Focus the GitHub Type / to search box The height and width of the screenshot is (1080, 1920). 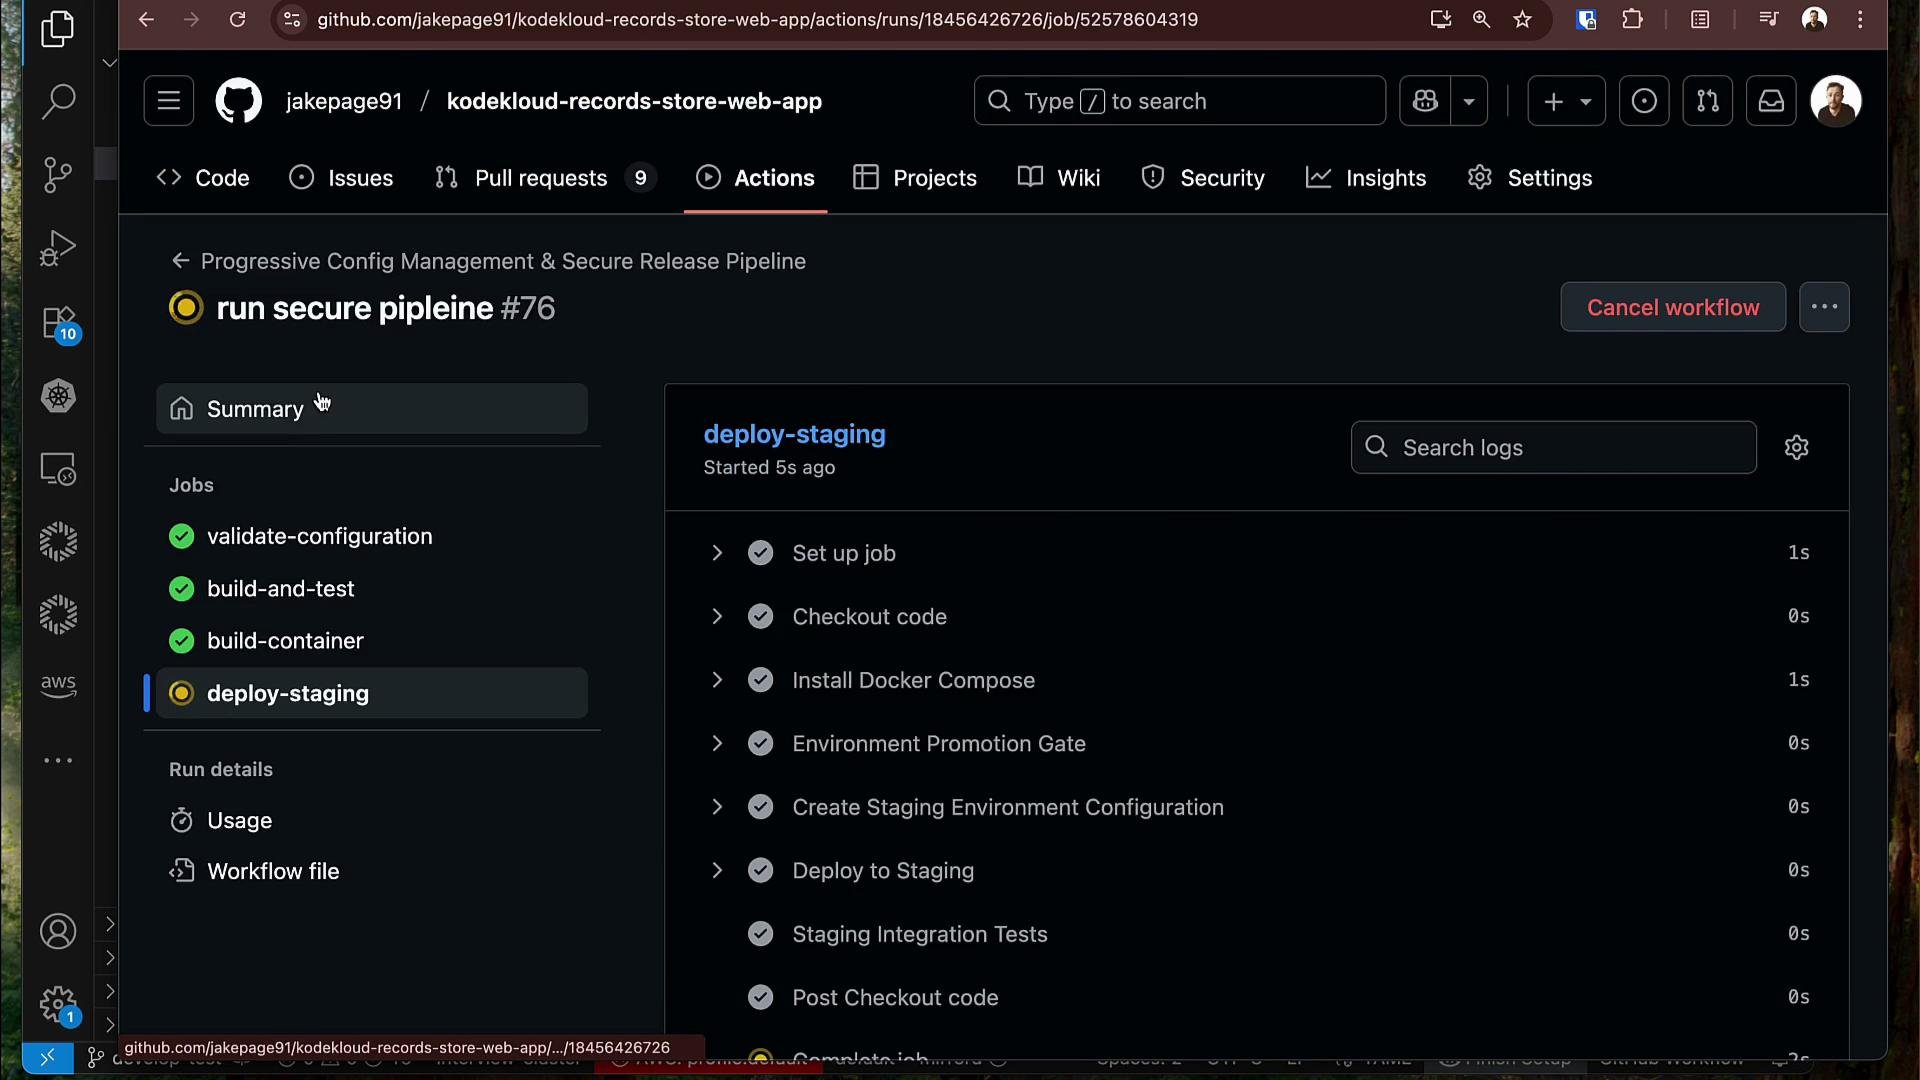tap(1179, 101)
